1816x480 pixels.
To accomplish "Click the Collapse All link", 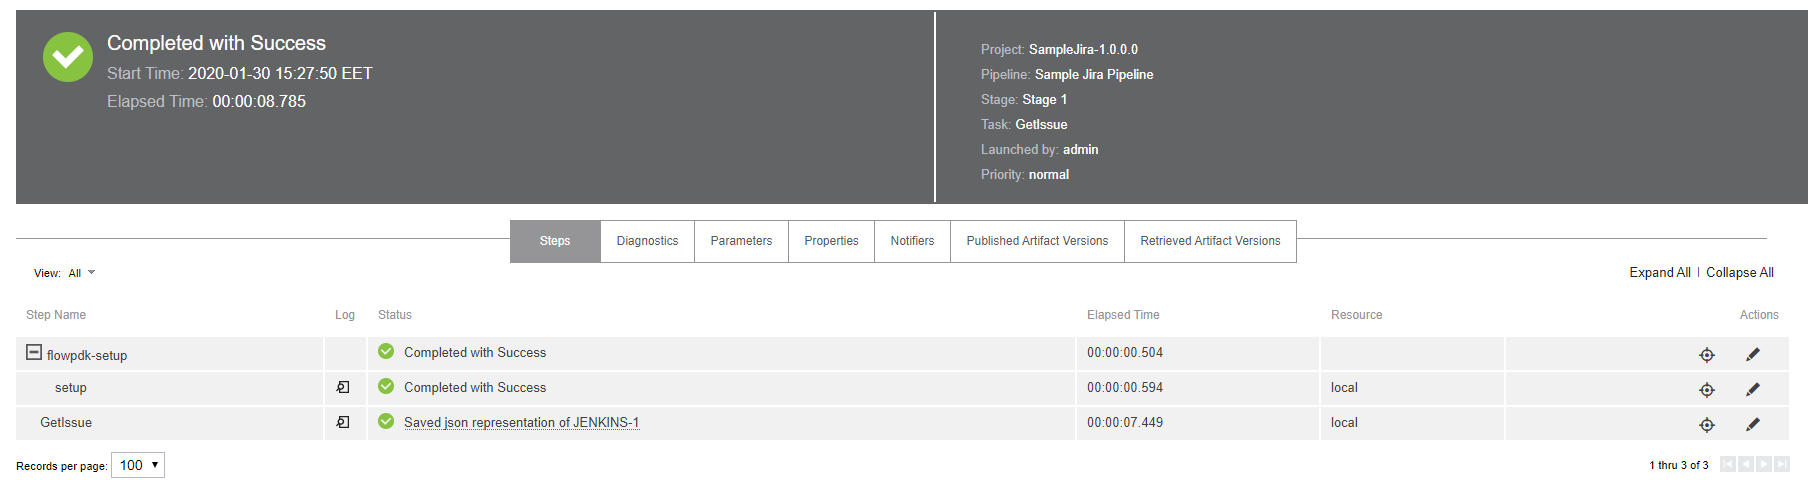I will 1740,272.
